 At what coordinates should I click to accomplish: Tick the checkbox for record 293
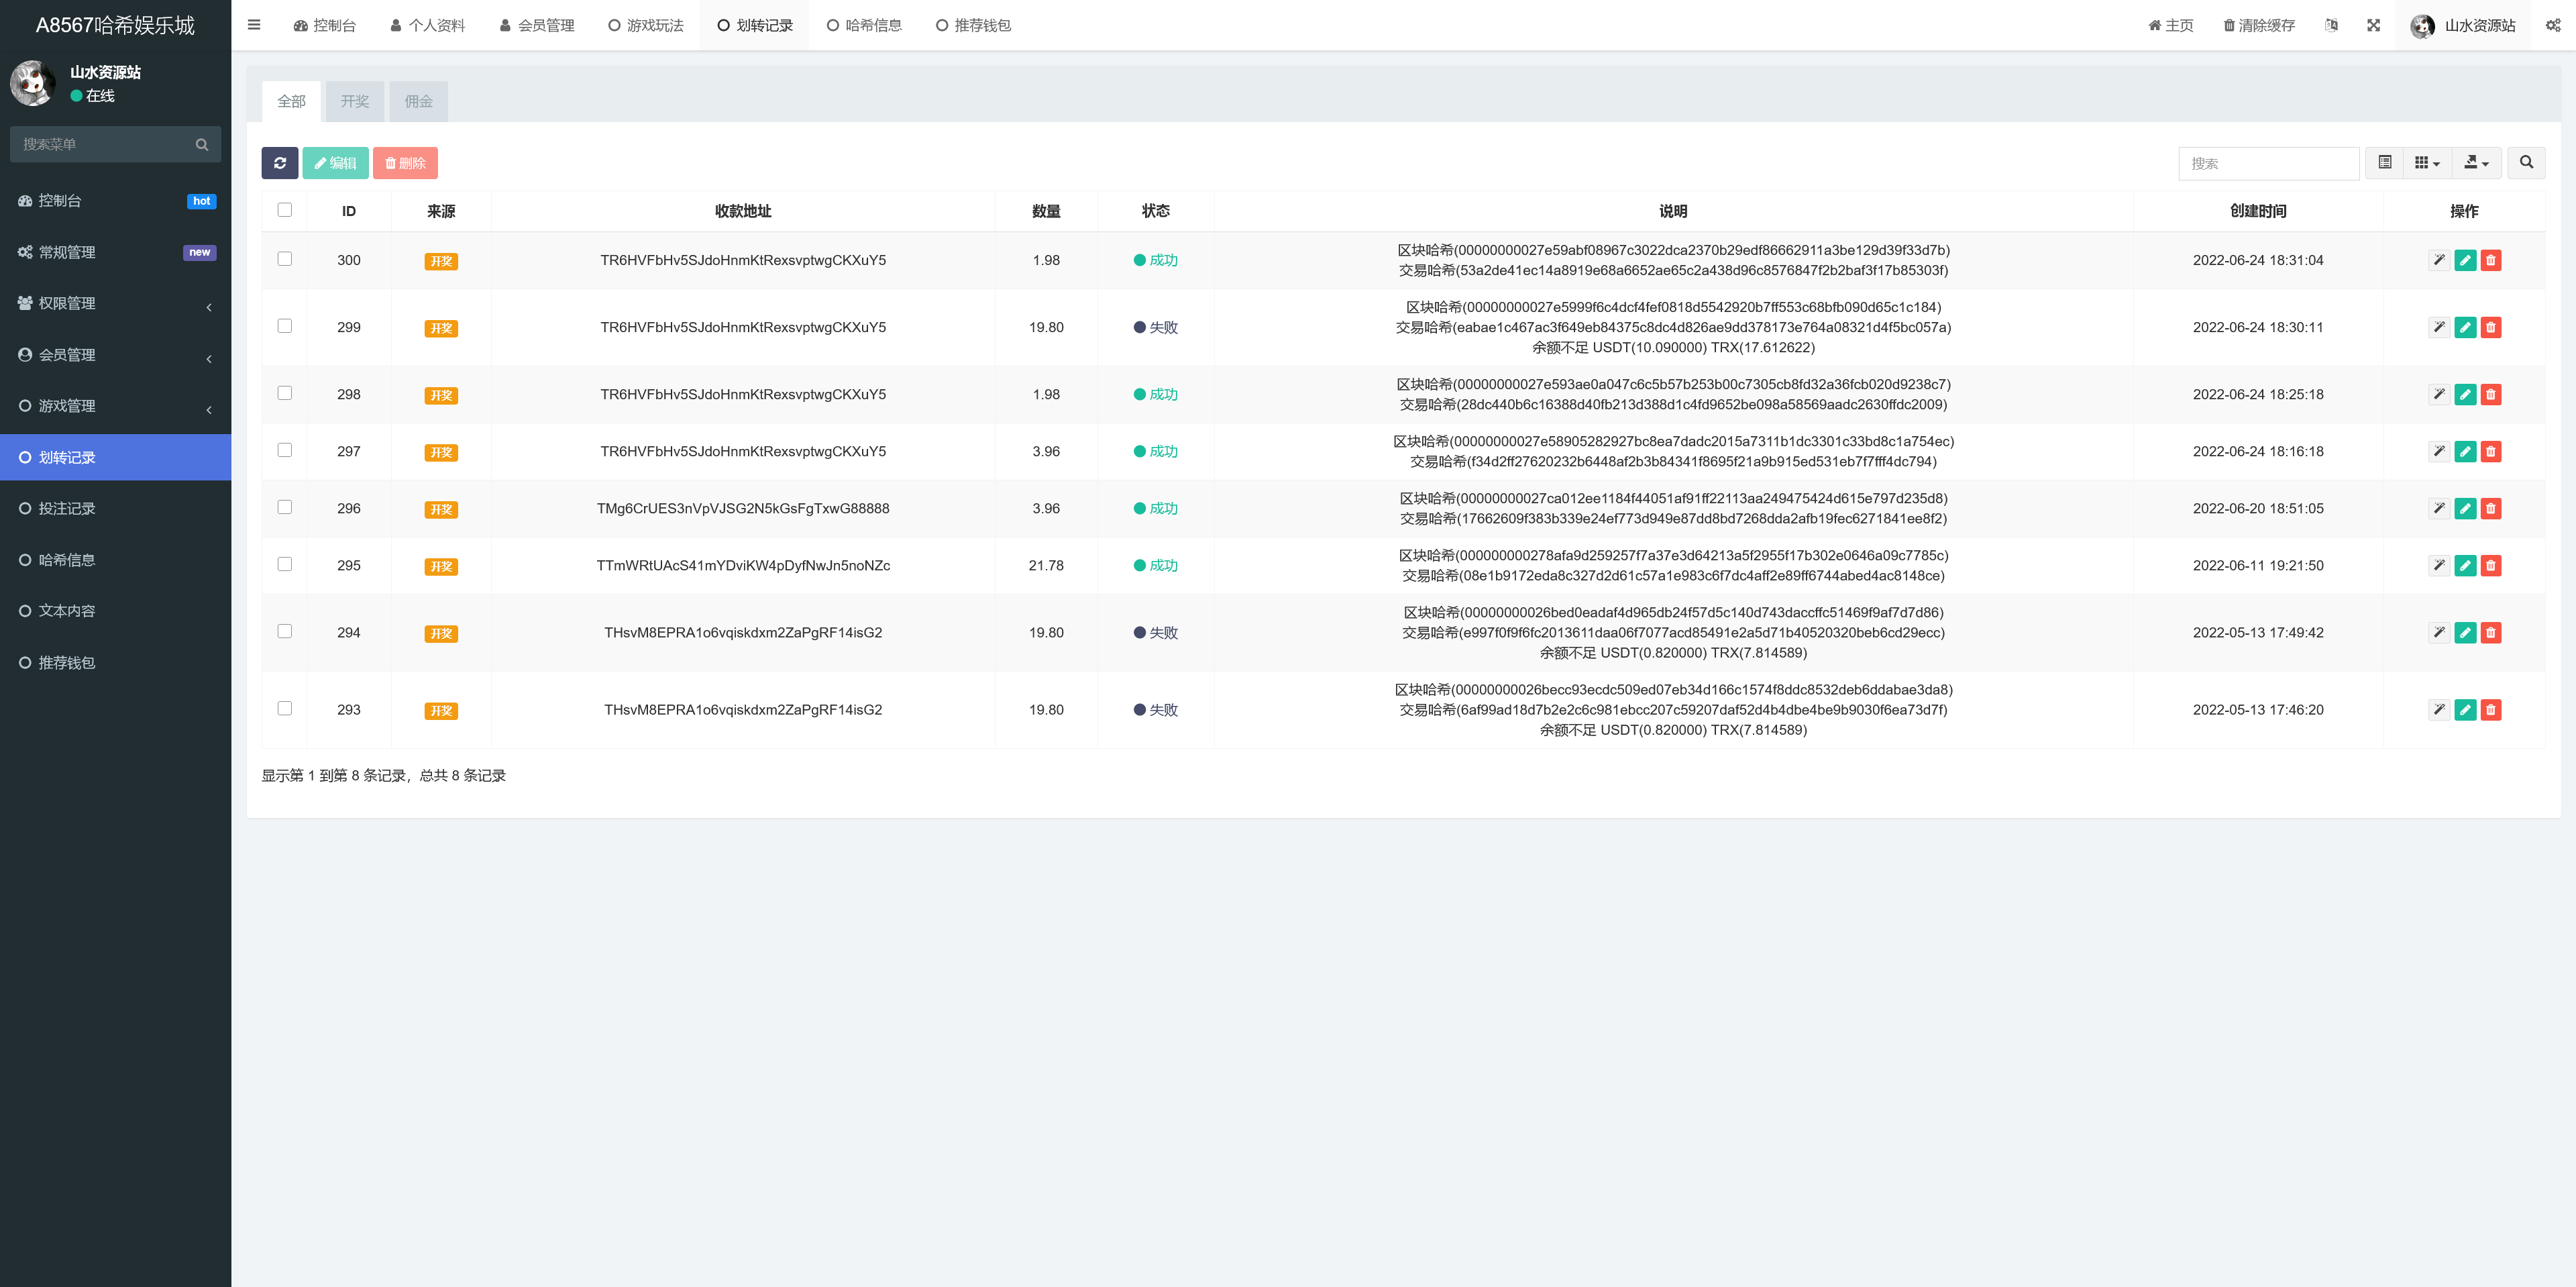click(x=285, y=709)
